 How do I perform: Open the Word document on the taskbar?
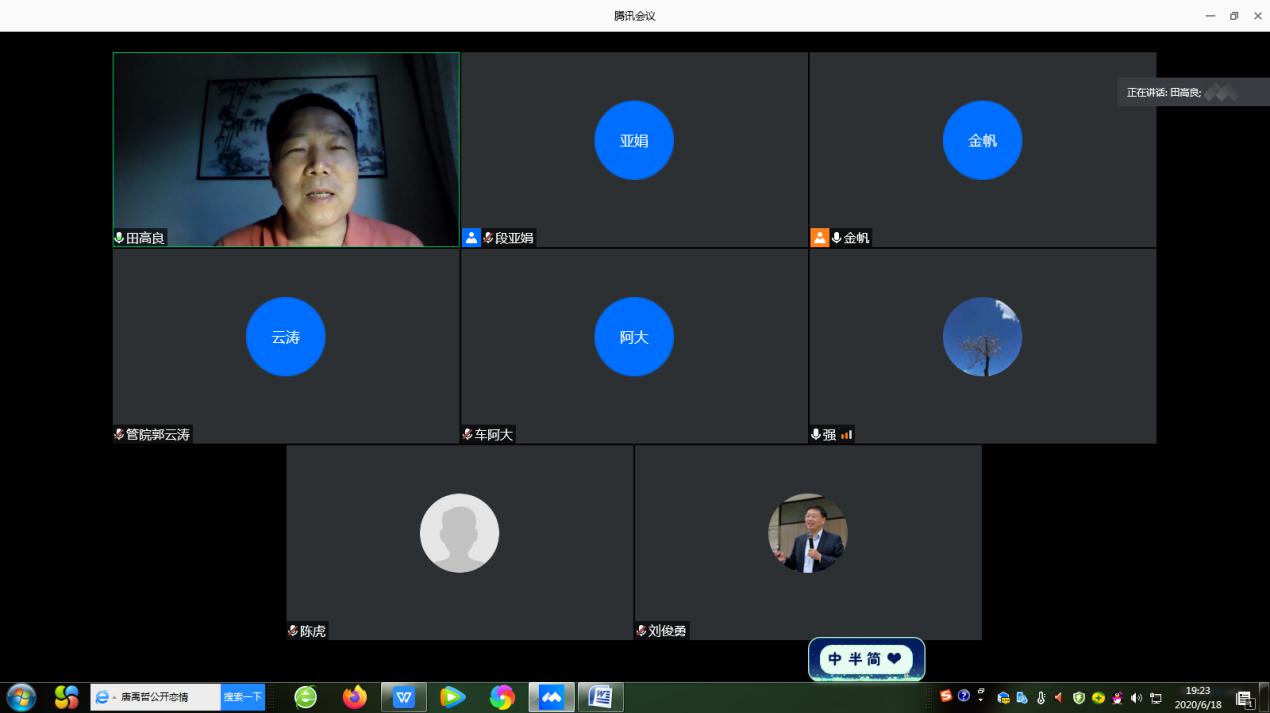(600, 697)
